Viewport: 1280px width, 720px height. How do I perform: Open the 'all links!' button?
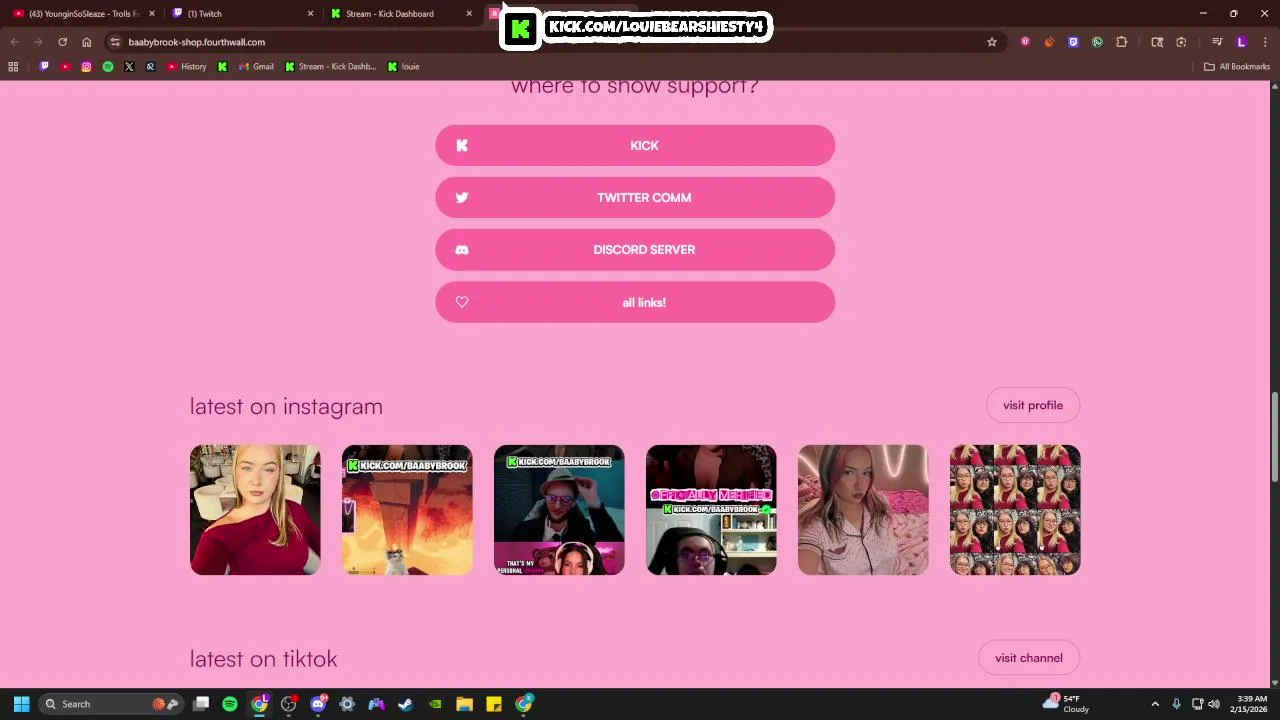(635, 302)
